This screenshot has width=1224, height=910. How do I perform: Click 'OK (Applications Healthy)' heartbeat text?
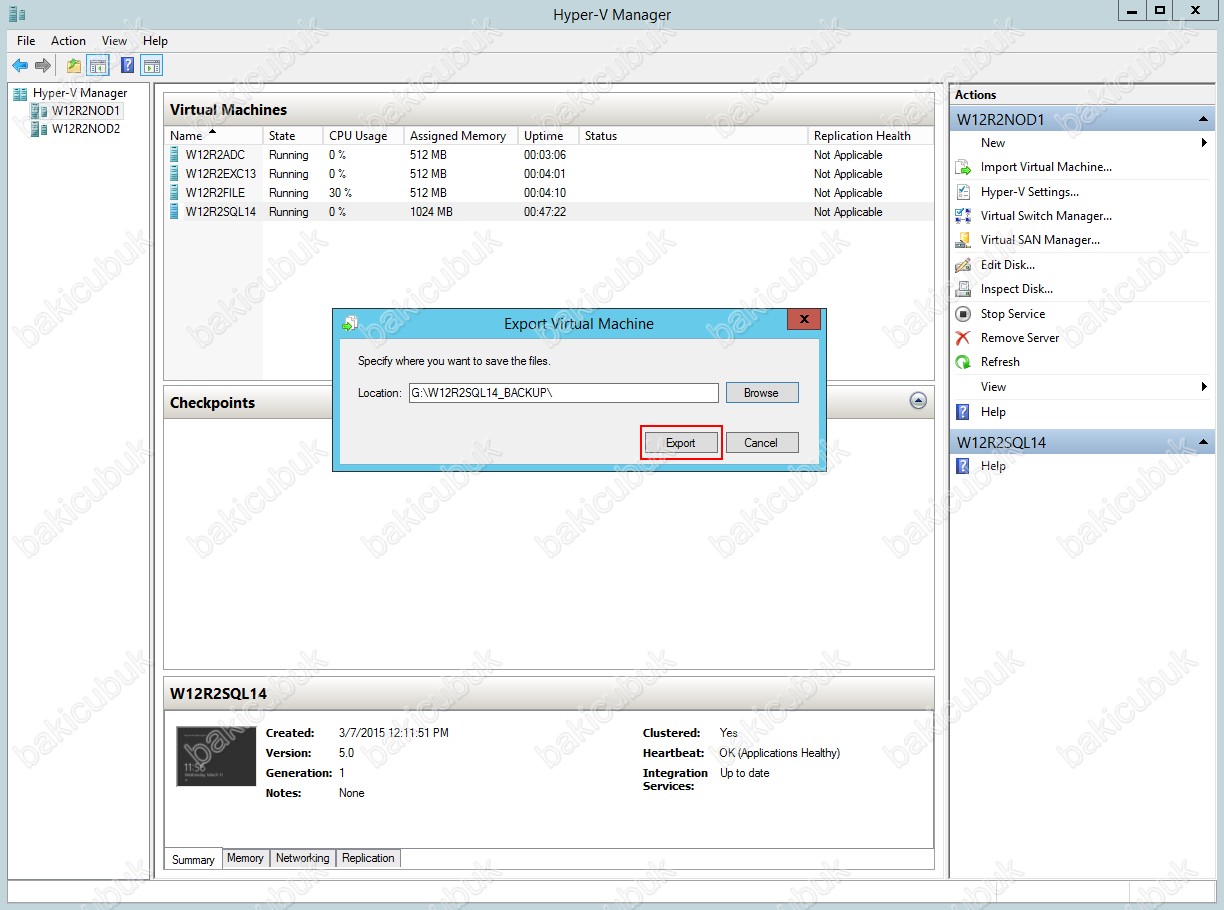(x=780, y=753)
